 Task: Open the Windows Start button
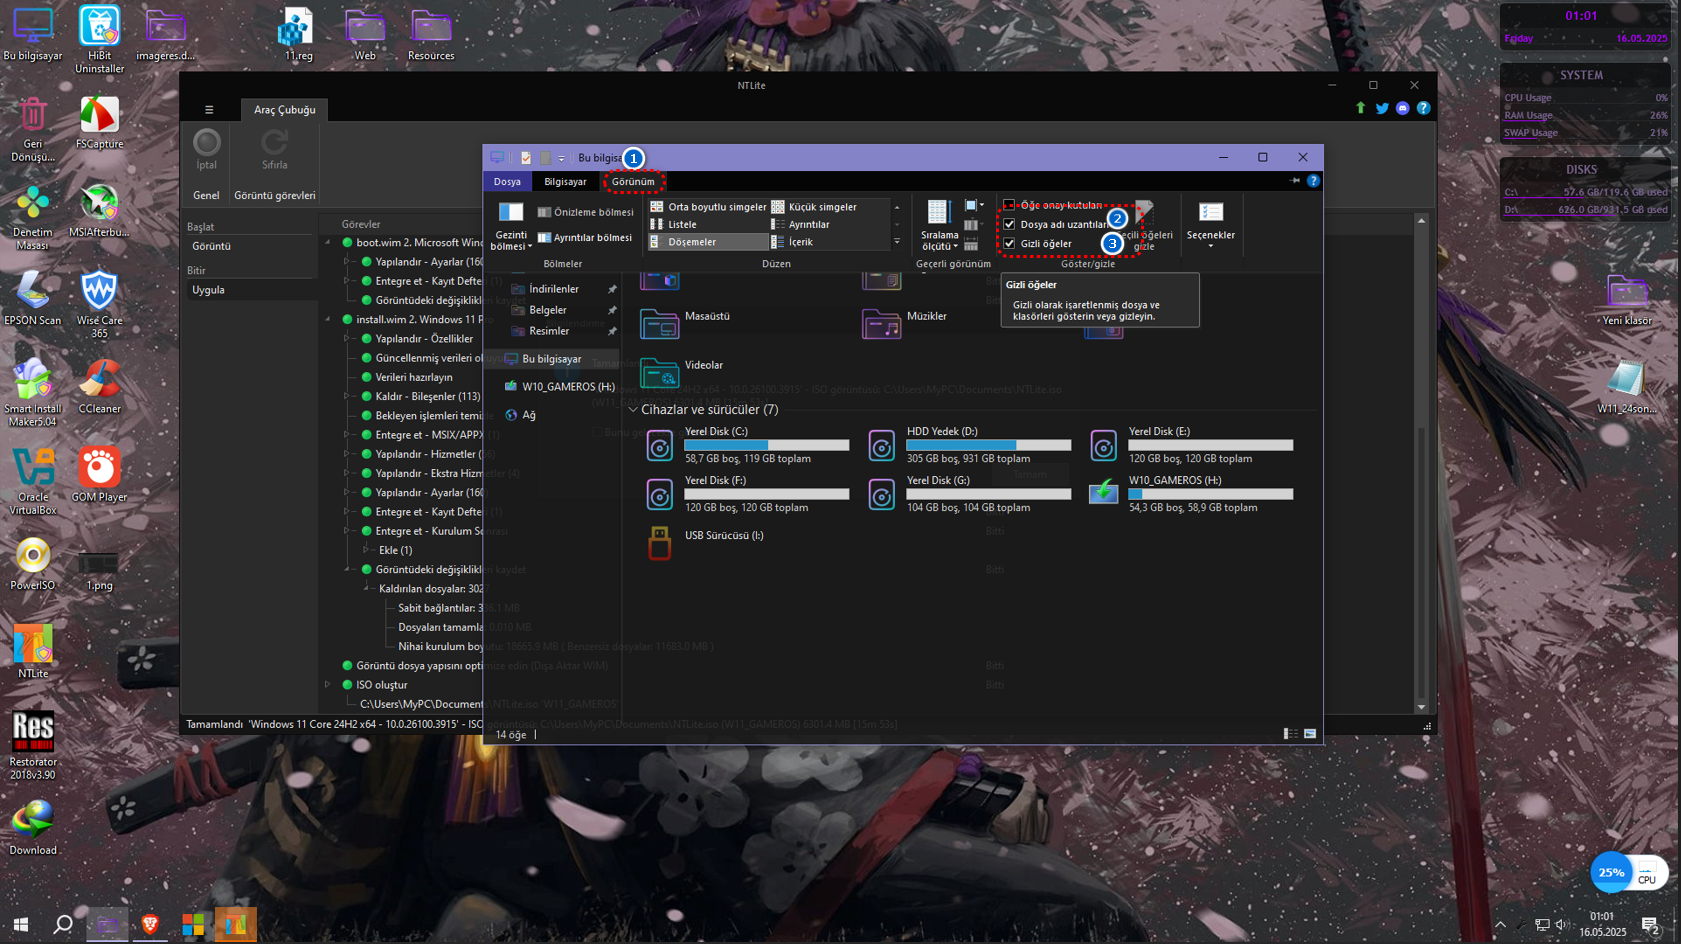point(21,925)
